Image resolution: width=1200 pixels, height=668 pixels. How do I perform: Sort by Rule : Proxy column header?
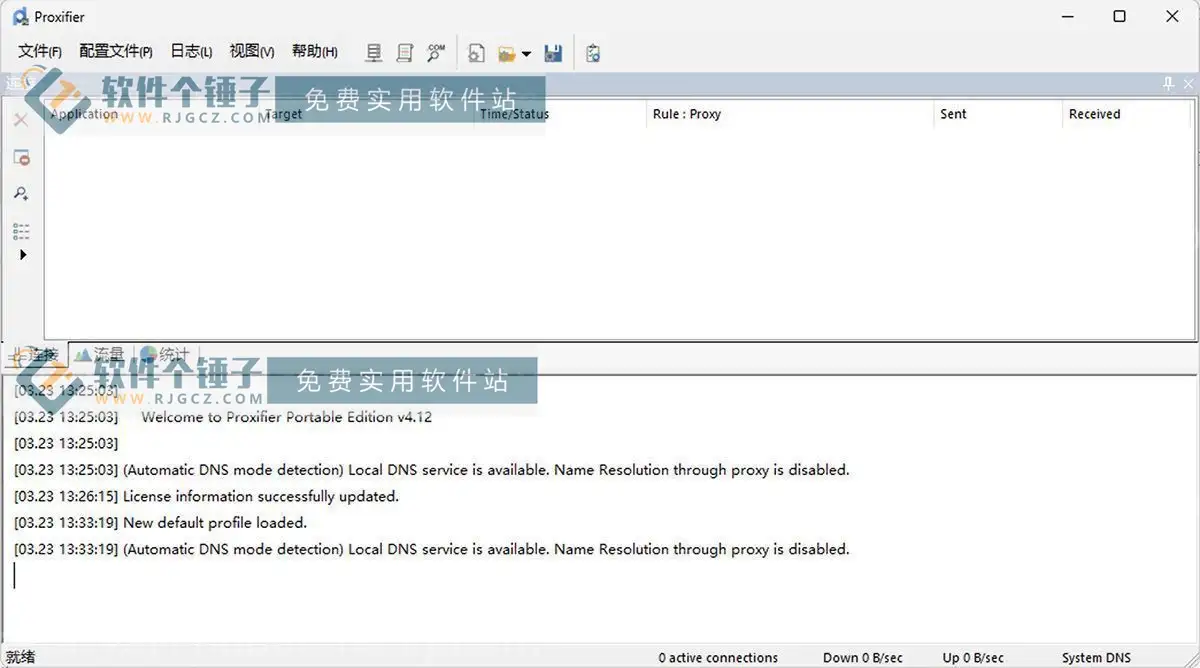(687, 114)
